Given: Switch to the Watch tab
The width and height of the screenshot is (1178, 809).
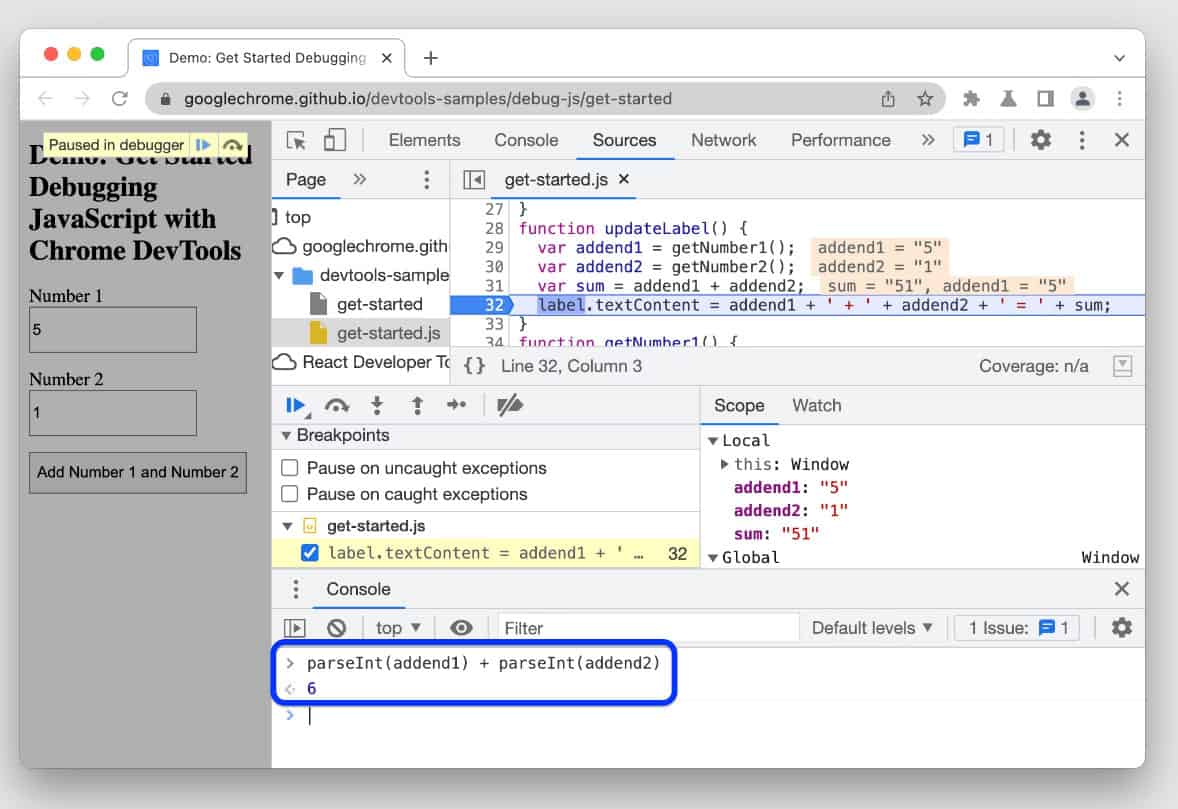Looking at the screenshot, I should pyautogui.click(x=817, y=406).
